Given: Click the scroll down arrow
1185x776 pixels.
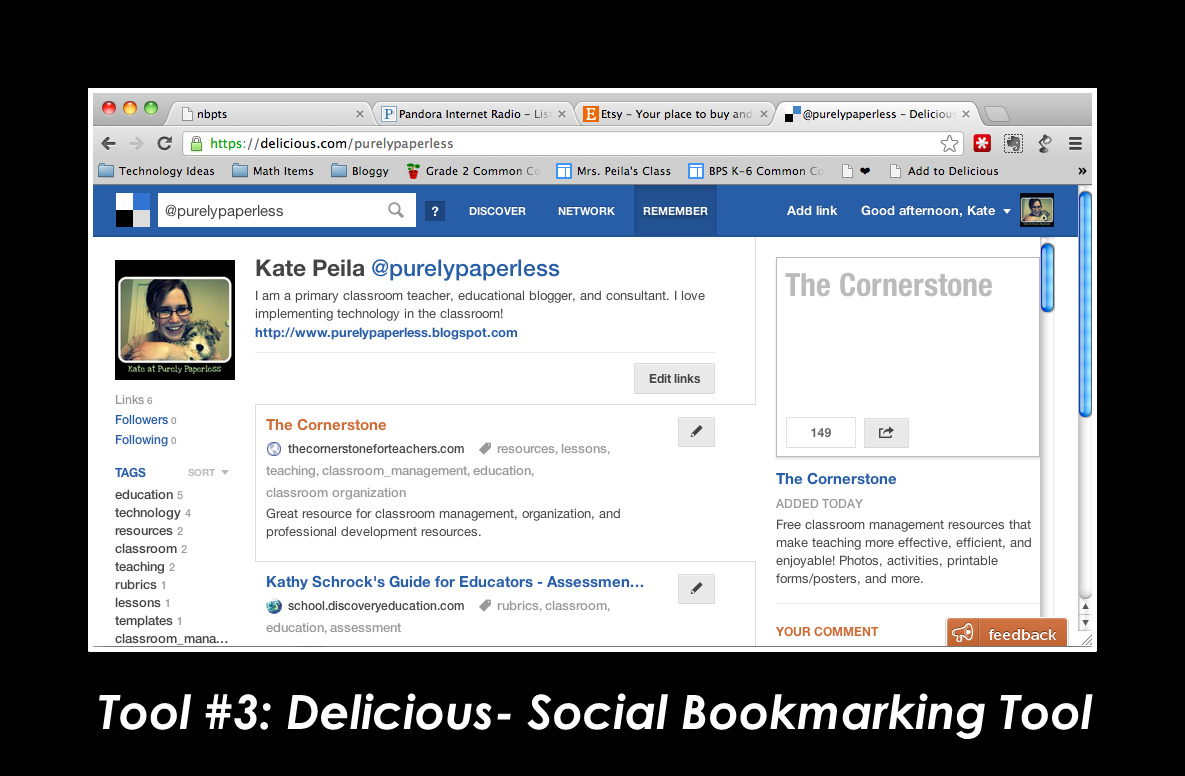Looking at the screenshot, I should (x=1085, y=623).
